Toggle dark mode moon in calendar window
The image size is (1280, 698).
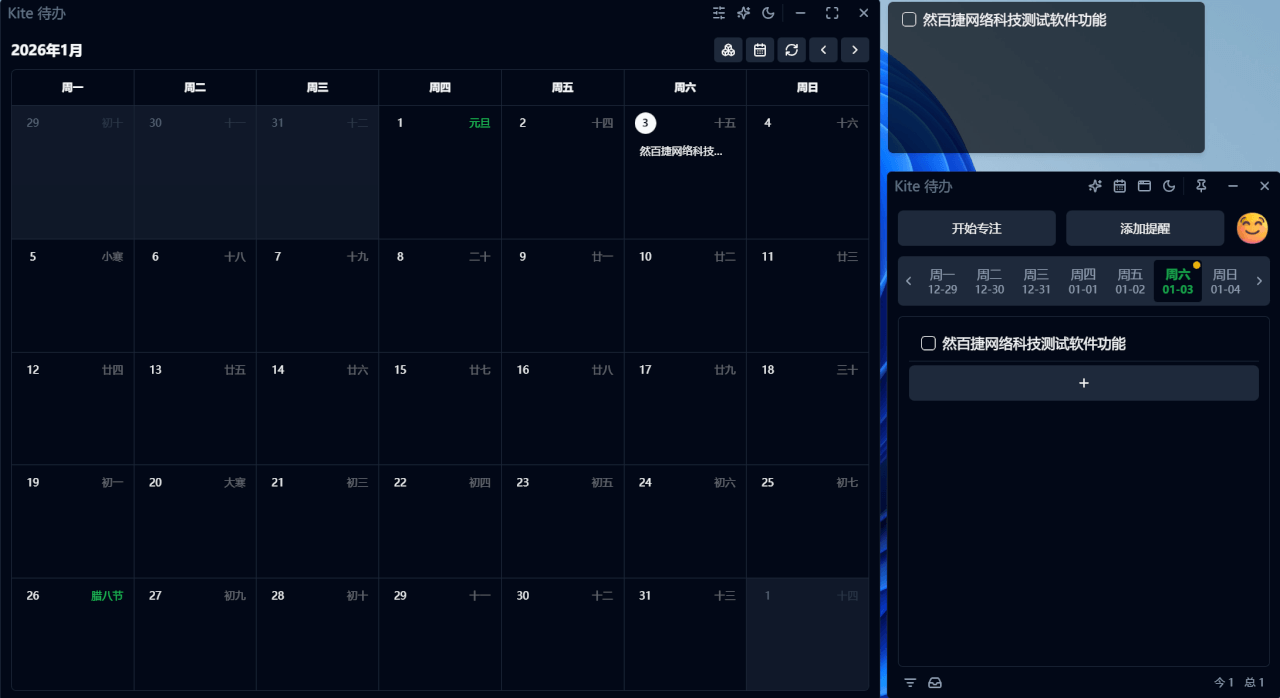(768, 13)
